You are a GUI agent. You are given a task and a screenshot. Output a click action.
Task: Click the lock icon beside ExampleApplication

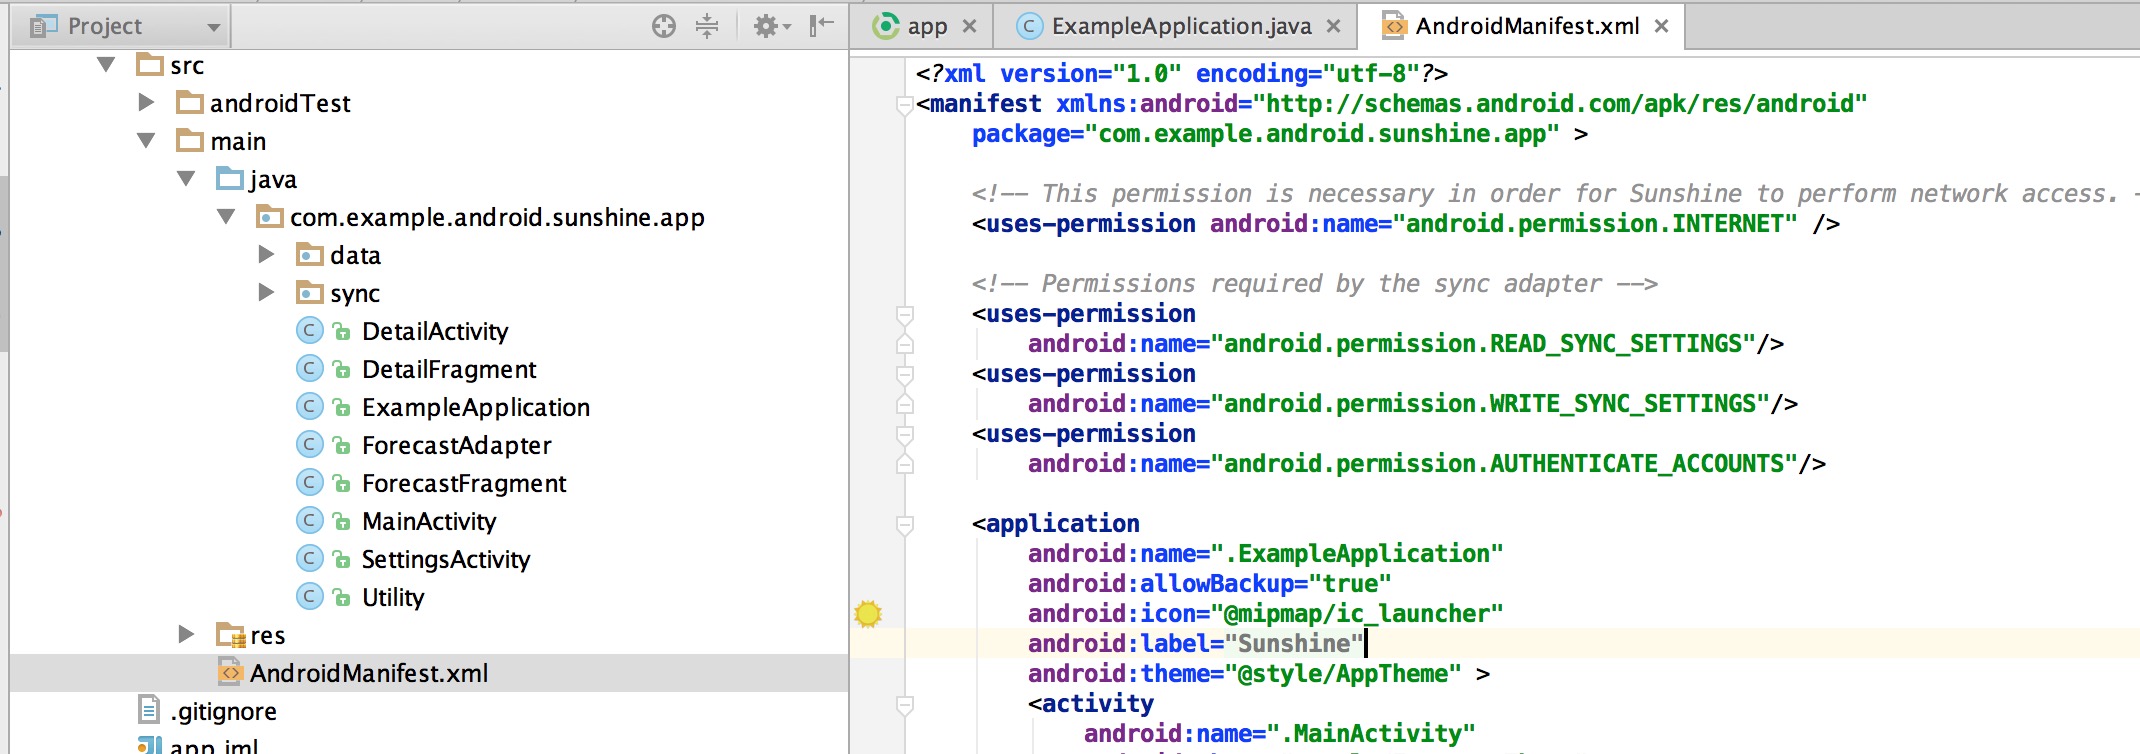coord(342,408)
